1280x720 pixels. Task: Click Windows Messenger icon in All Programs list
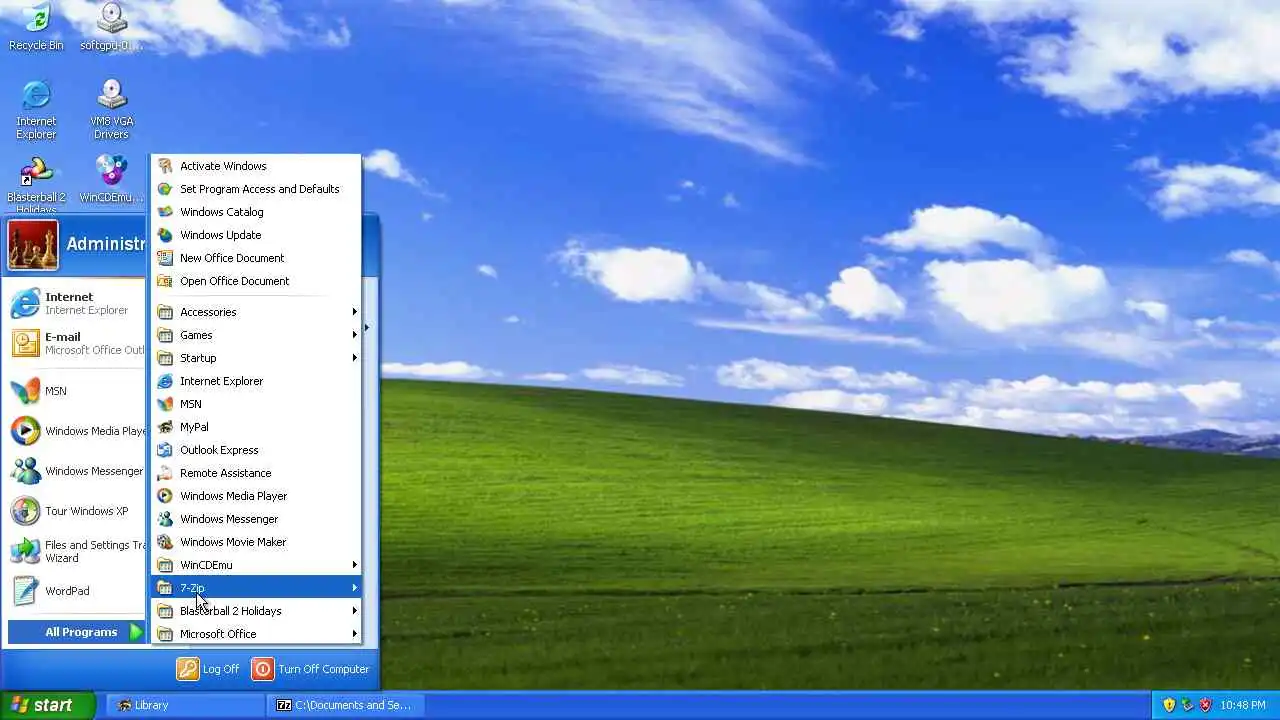click(165, 519)
